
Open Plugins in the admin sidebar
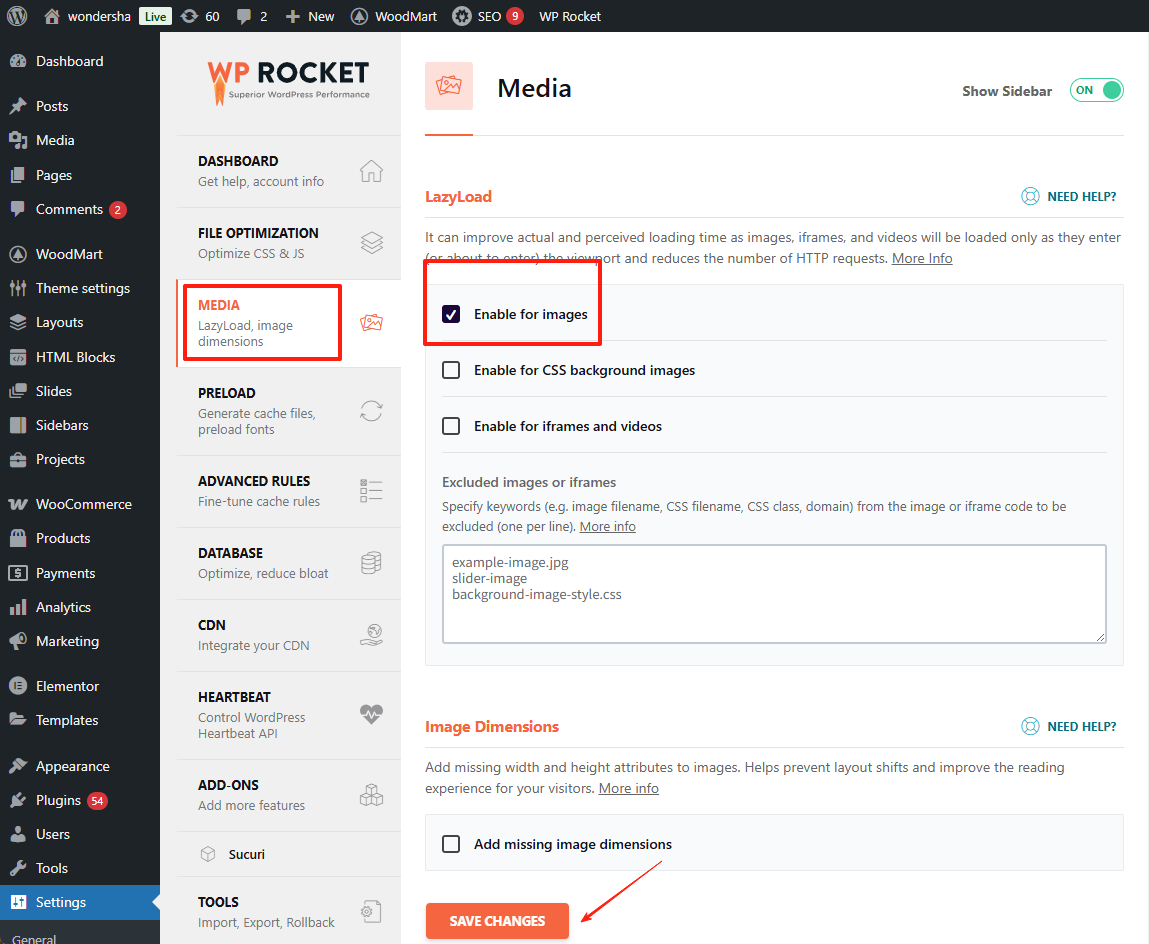59,800
